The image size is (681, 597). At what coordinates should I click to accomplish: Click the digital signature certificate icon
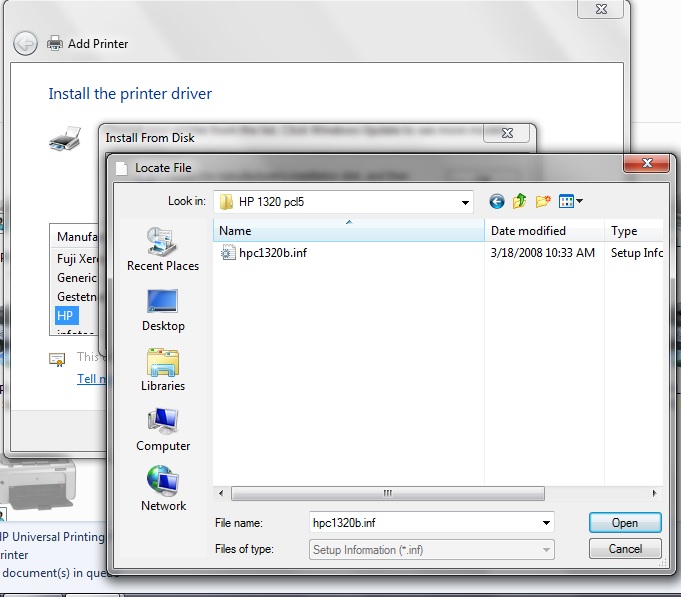pos(57,360)
